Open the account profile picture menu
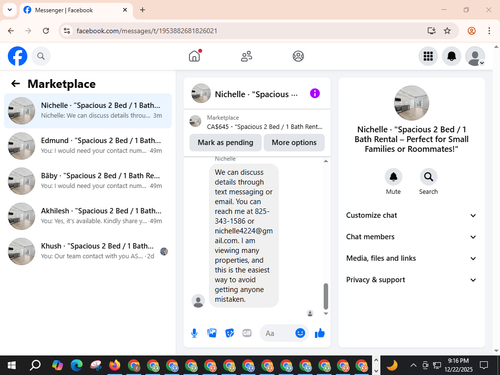This screenshot has height=375, width=500. click(x=475, y=56)
